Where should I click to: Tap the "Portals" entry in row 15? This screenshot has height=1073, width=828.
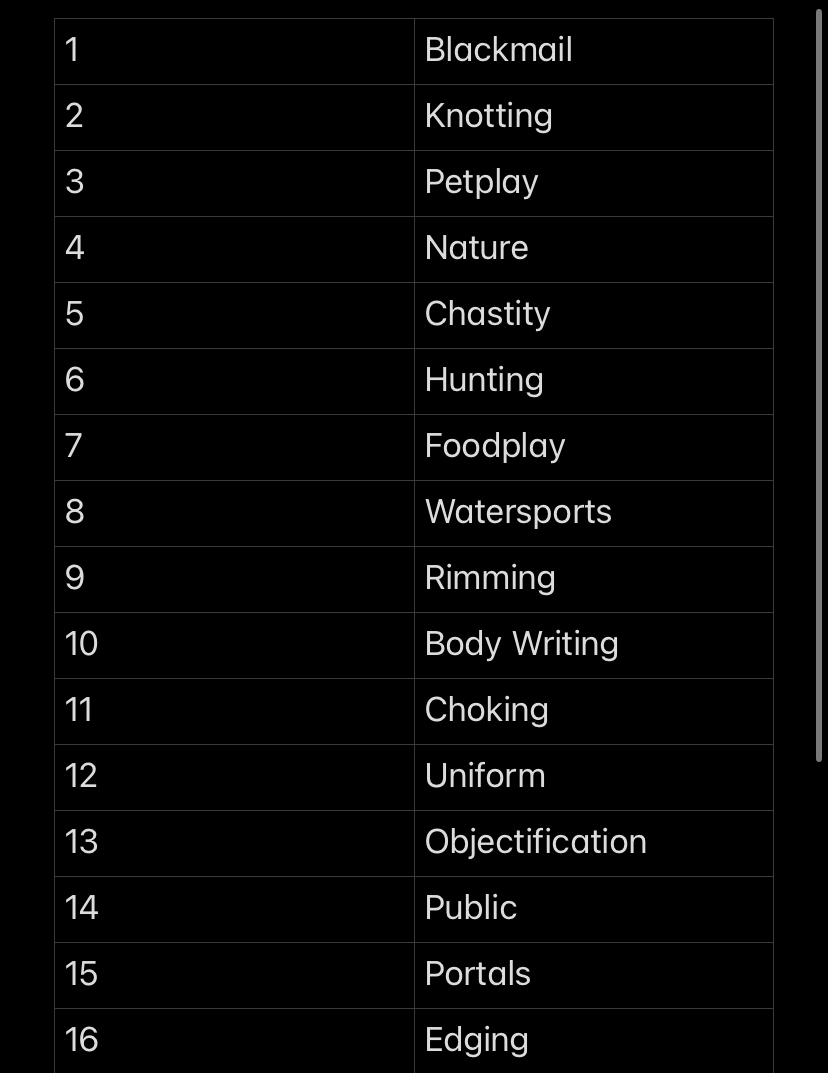[x=477, y=974]
